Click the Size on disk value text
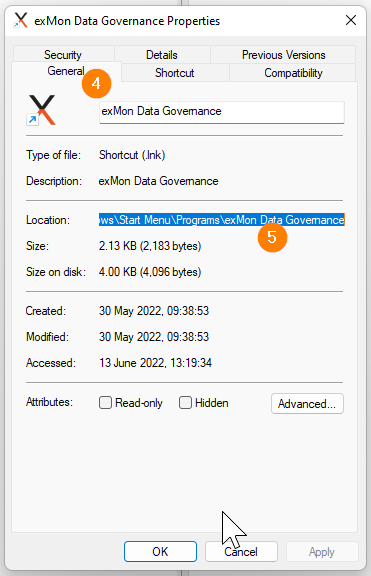Screen dimensions: 371x576 (x=150, y=272)
